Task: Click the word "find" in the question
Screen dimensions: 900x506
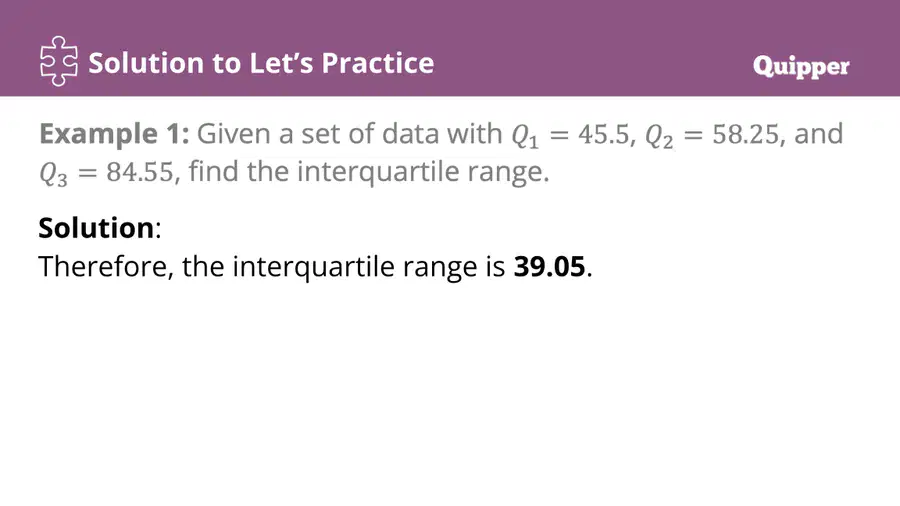Action: coord(209,171)
